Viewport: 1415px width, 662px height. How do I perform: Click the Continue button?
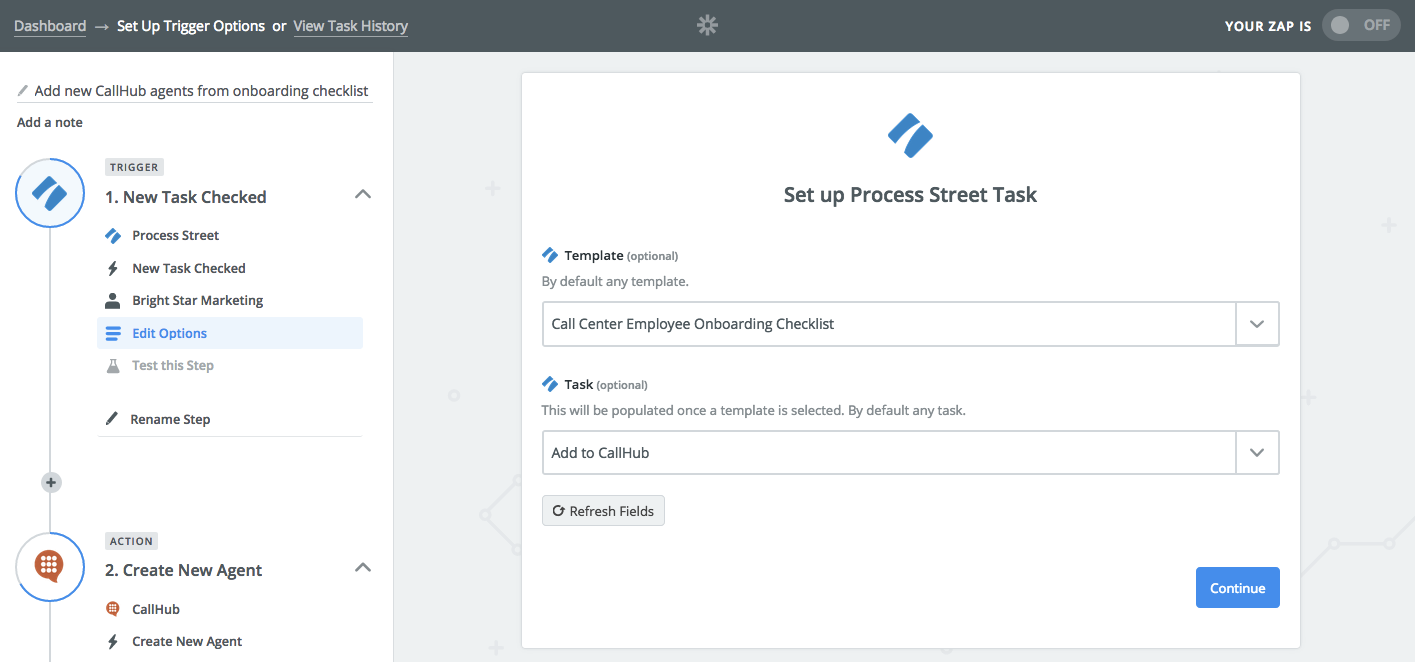pyautogui.click(x=1237, y=588)
